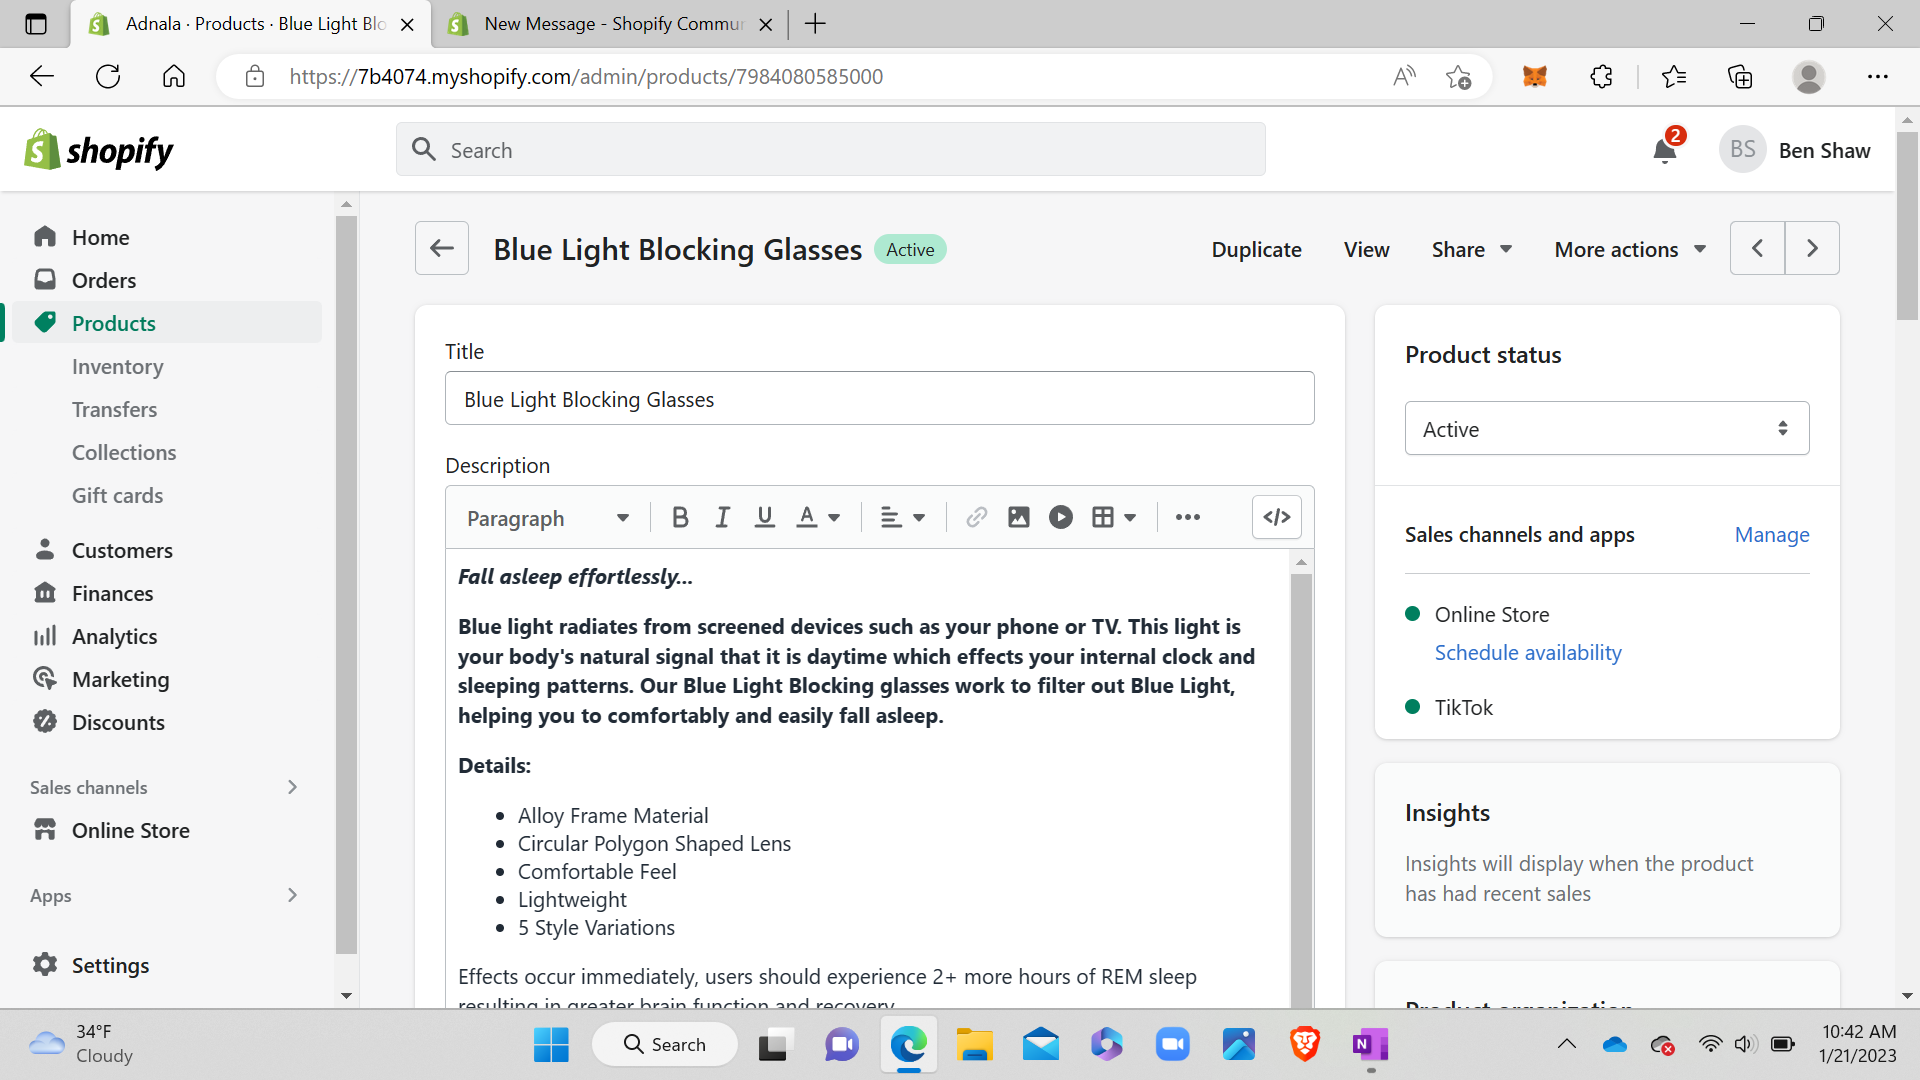This screenshot has width=1920, height=1080.
Task: Expand the Sales channels section
Action: pos(292,787)
